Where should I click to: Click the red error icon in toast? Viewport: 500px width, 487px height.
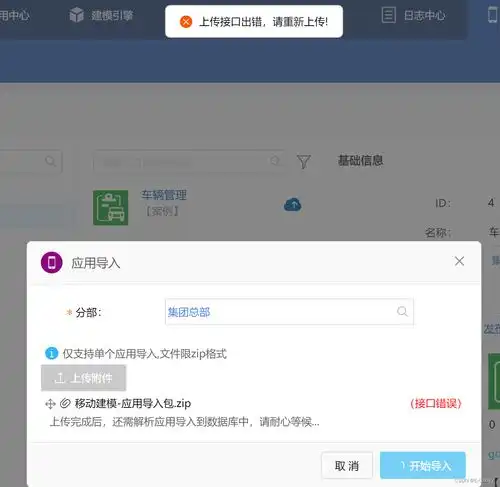[186, 22]
